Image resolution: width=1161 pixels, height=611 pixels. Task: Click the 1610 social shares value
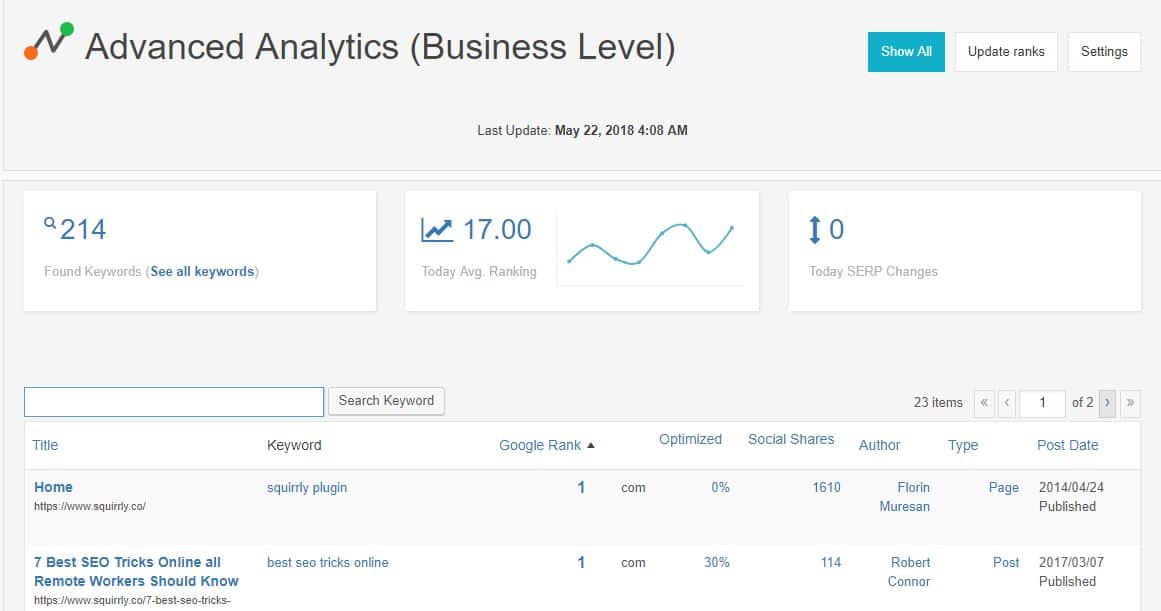(x=826, y=487)
